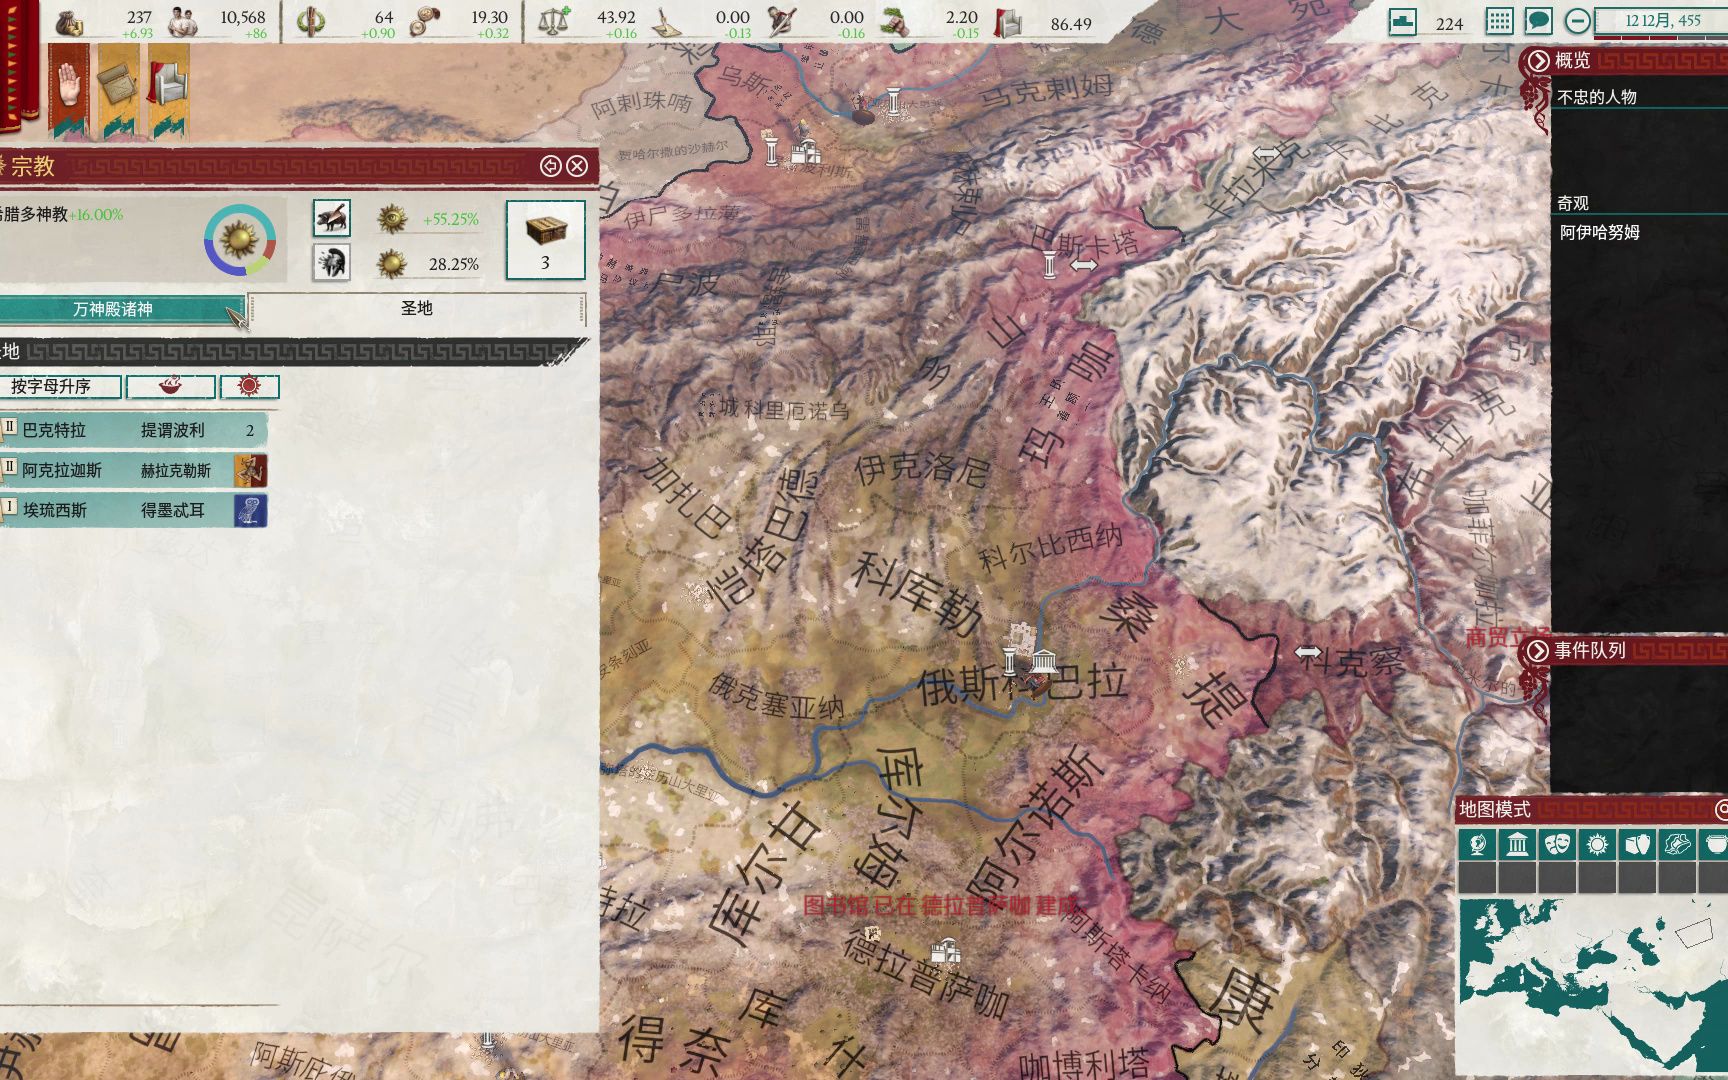Close the 宗教 panel
Image resolution: width=1728 pixels, height=1080 pixels.
577,166
